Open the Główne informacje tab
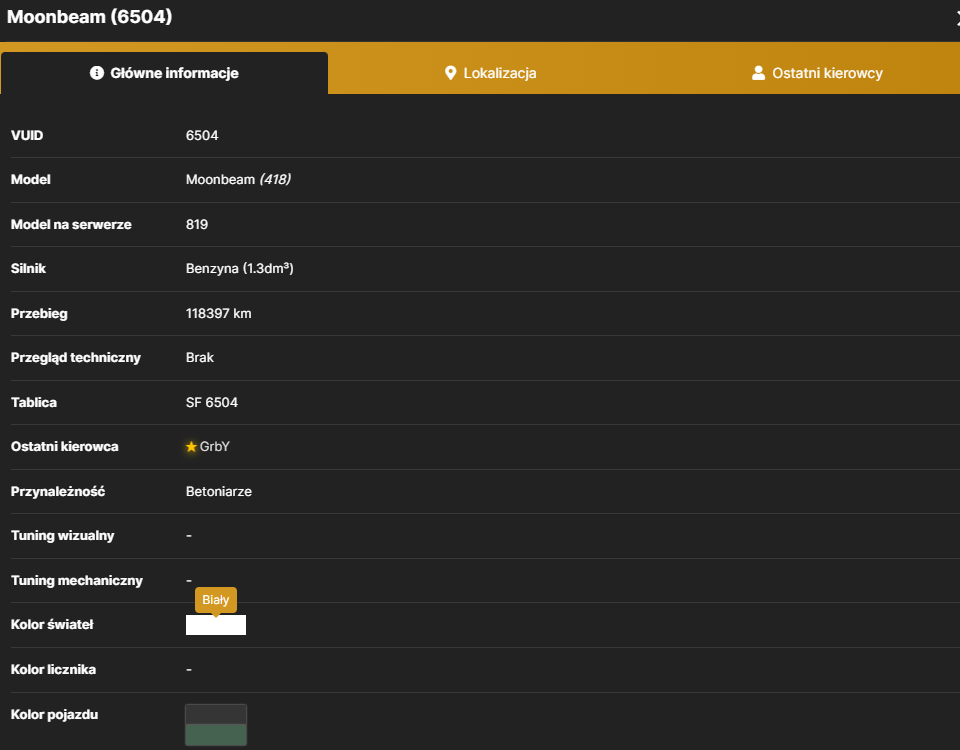The width and height of the screenshot is (960, 750). [x=164, y=73]
